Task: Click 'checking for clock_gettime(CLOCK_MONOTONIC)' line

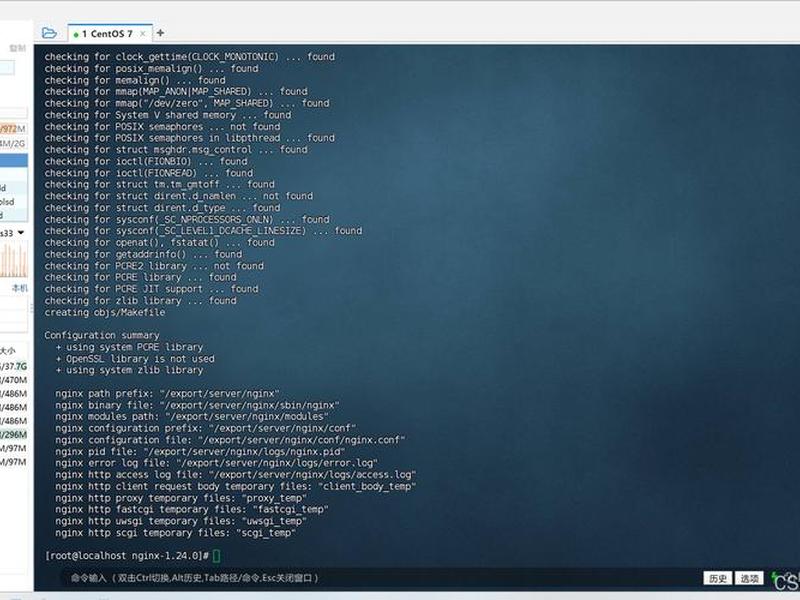Action: [x=190, y=57]
